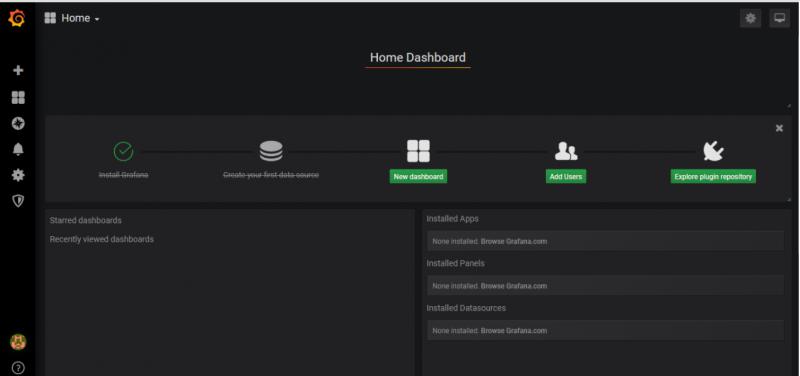800x376 pixels.
Task: Dismiss the getting started panel with X
Action: click(x=779, y=129)
